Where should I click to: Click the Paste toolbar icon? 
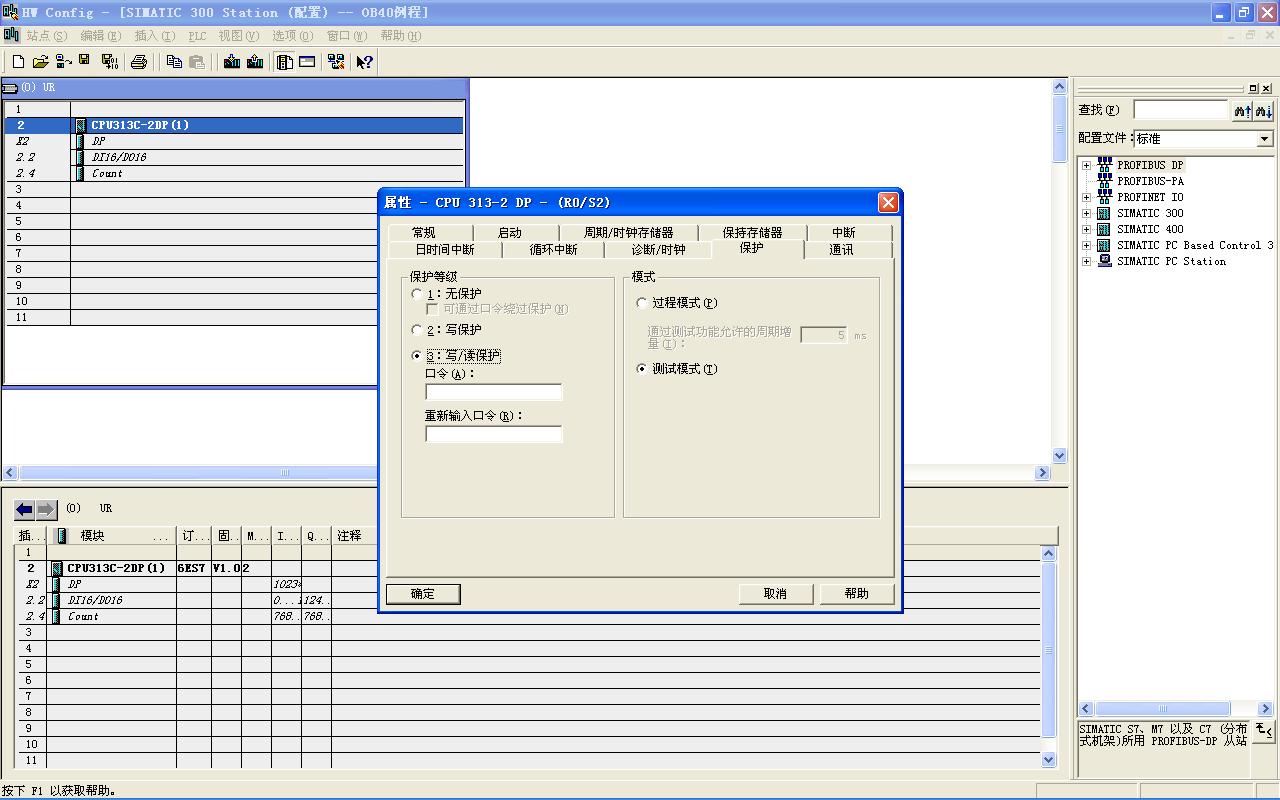point(197,62)
